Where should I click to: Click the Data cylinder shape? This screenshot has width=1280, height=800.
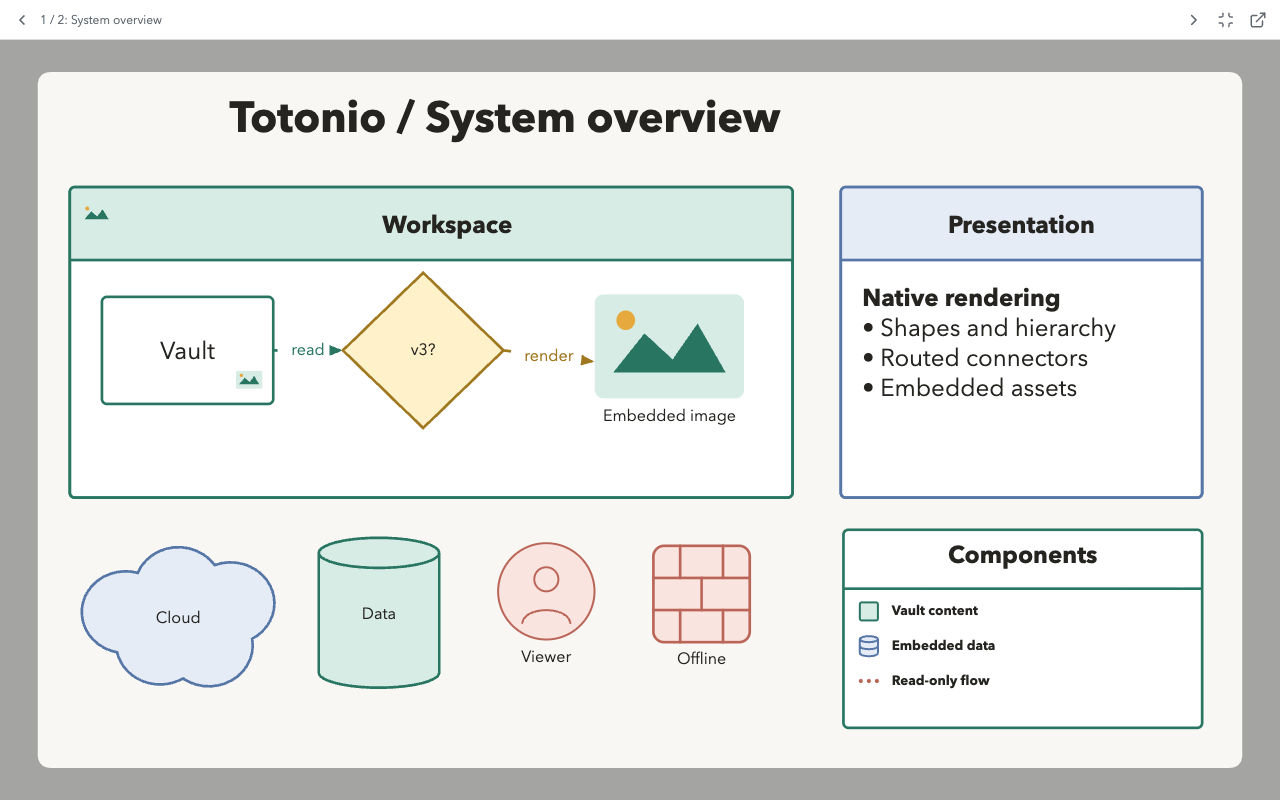(379, 612)
